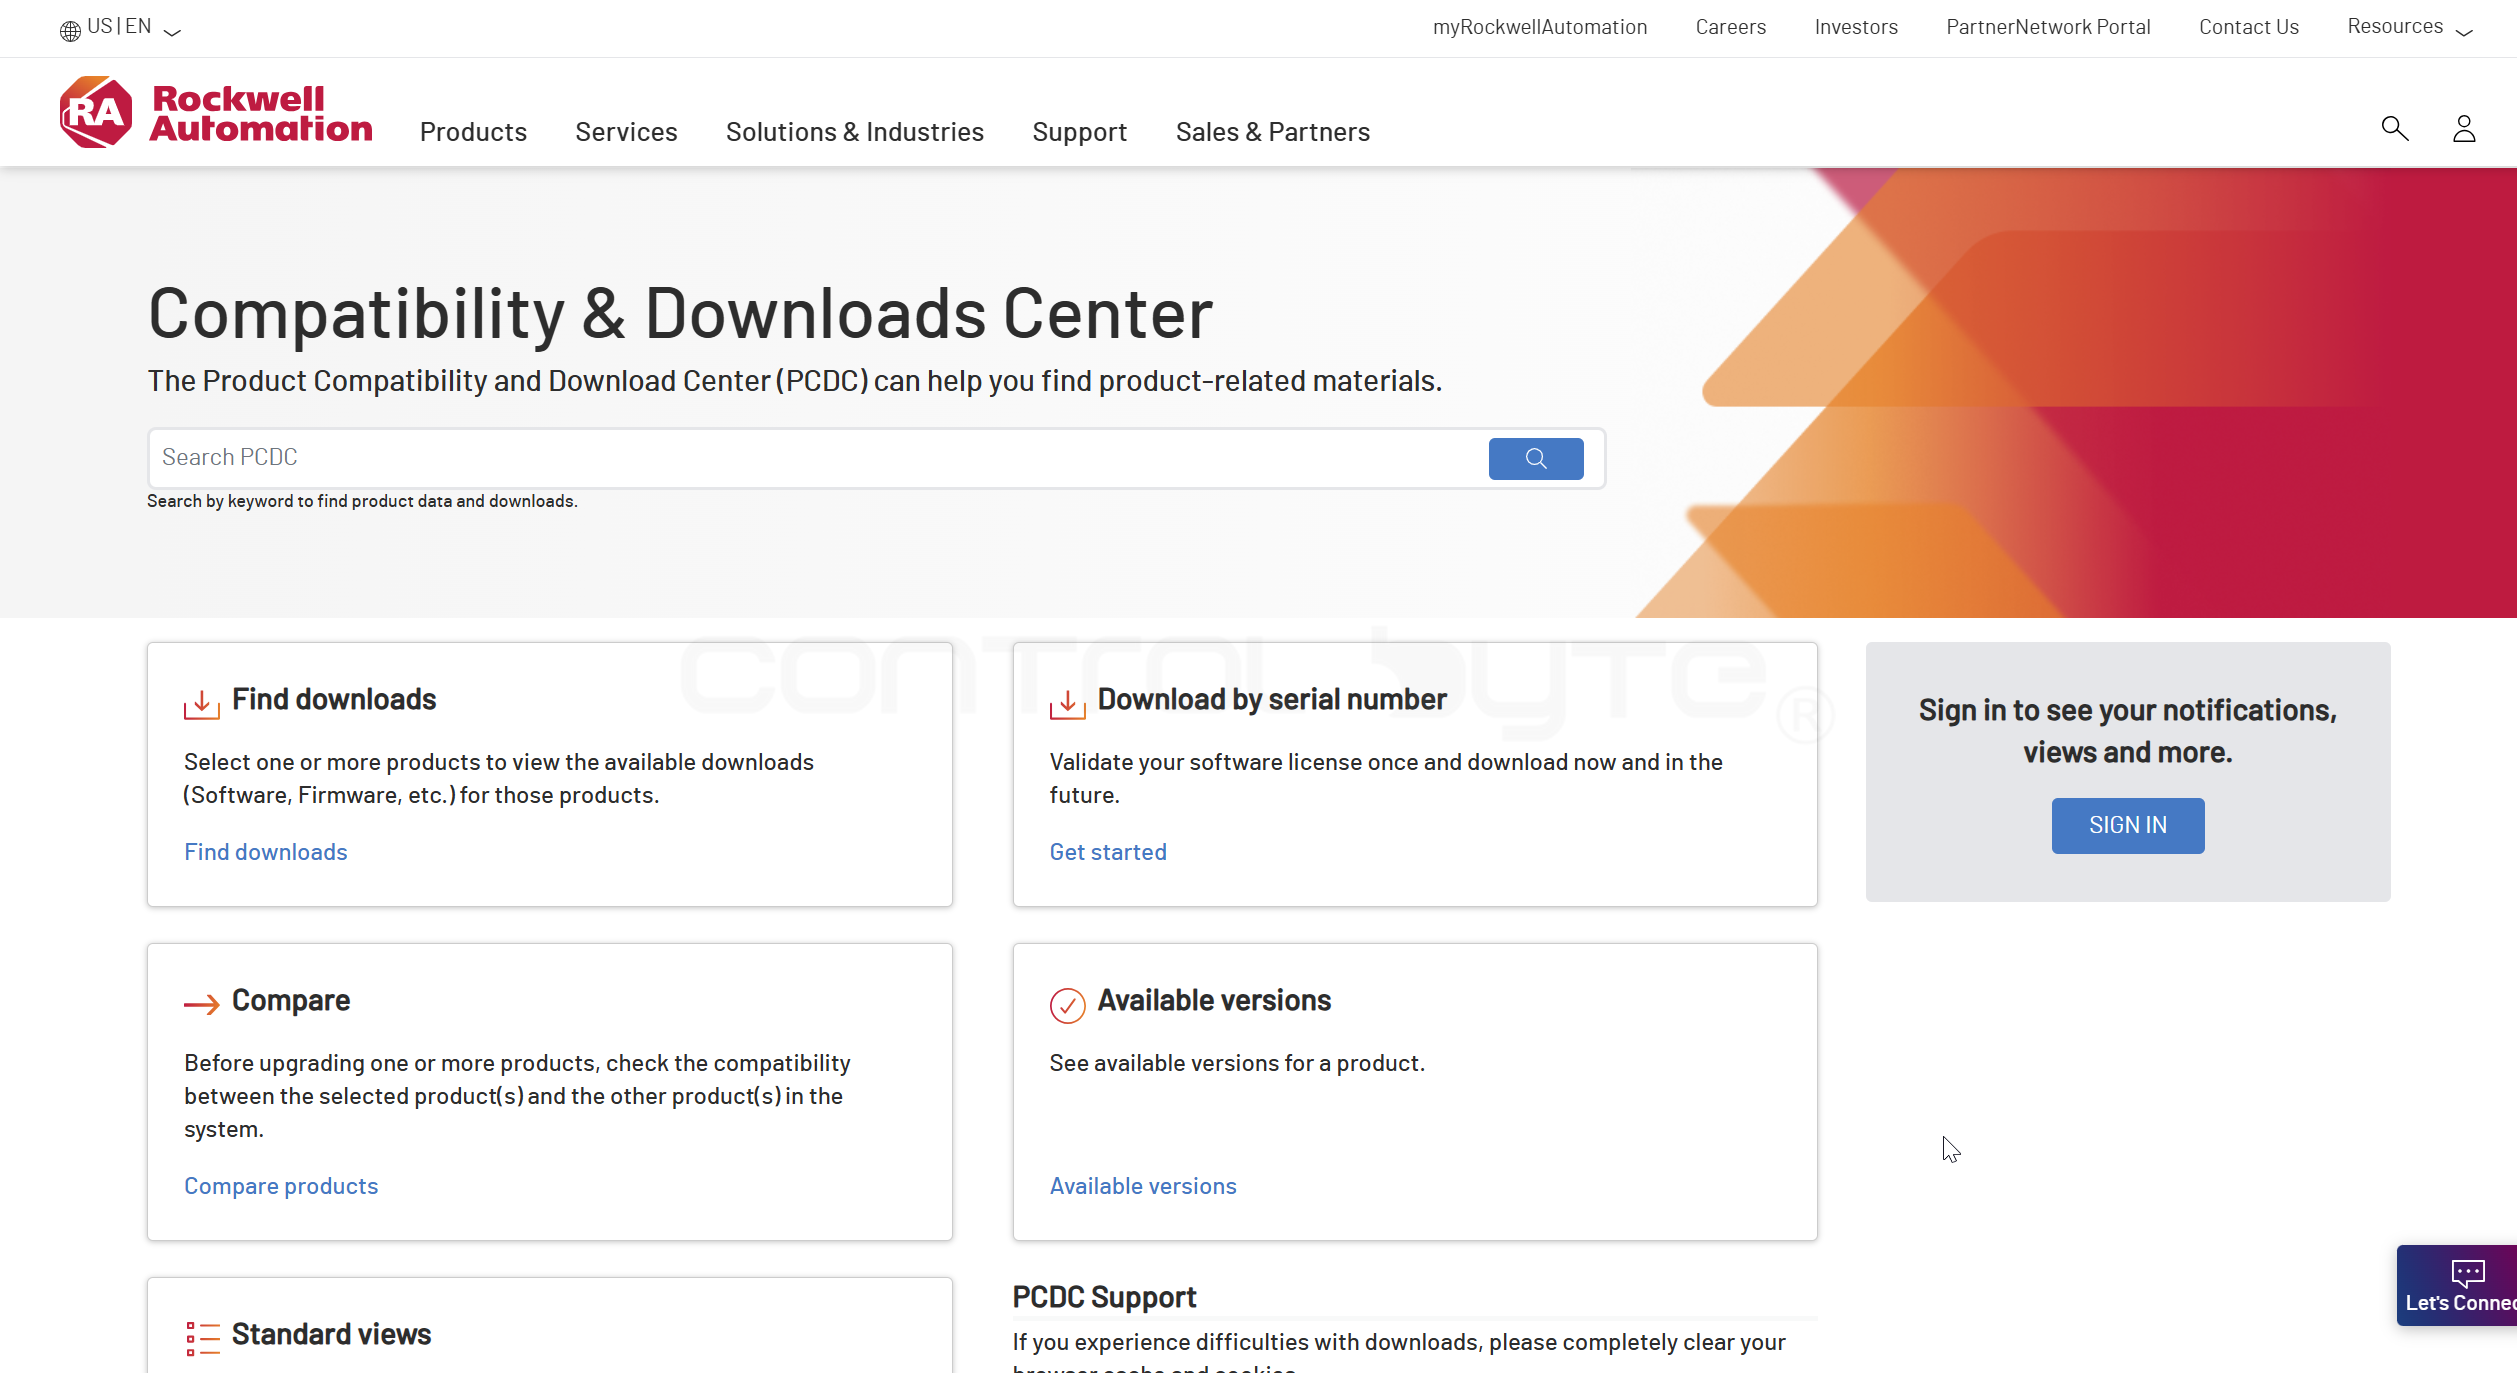Visit the PartnerNetwork Portal link
Screen dimensions: 2517x1373
(x=2048, y=27)
